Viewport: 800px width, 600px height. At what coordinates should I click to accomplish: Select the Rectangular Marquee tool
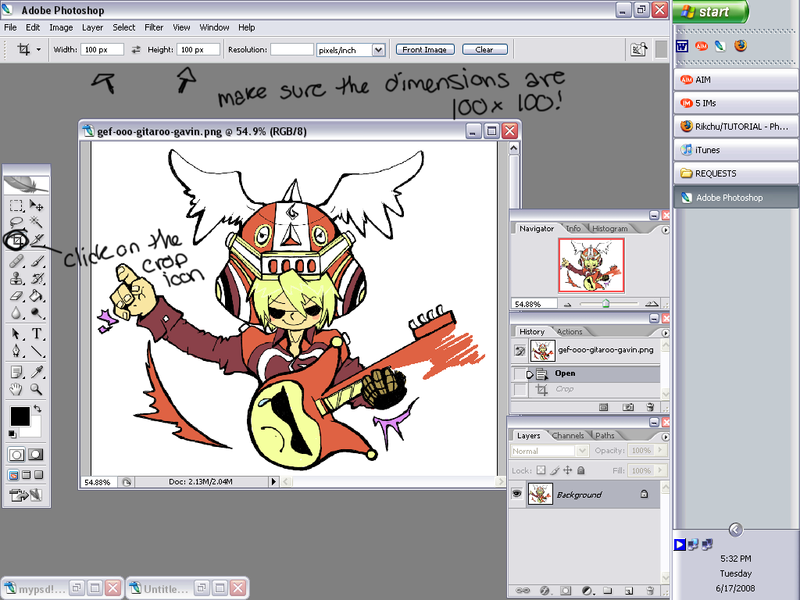point(16,206)
